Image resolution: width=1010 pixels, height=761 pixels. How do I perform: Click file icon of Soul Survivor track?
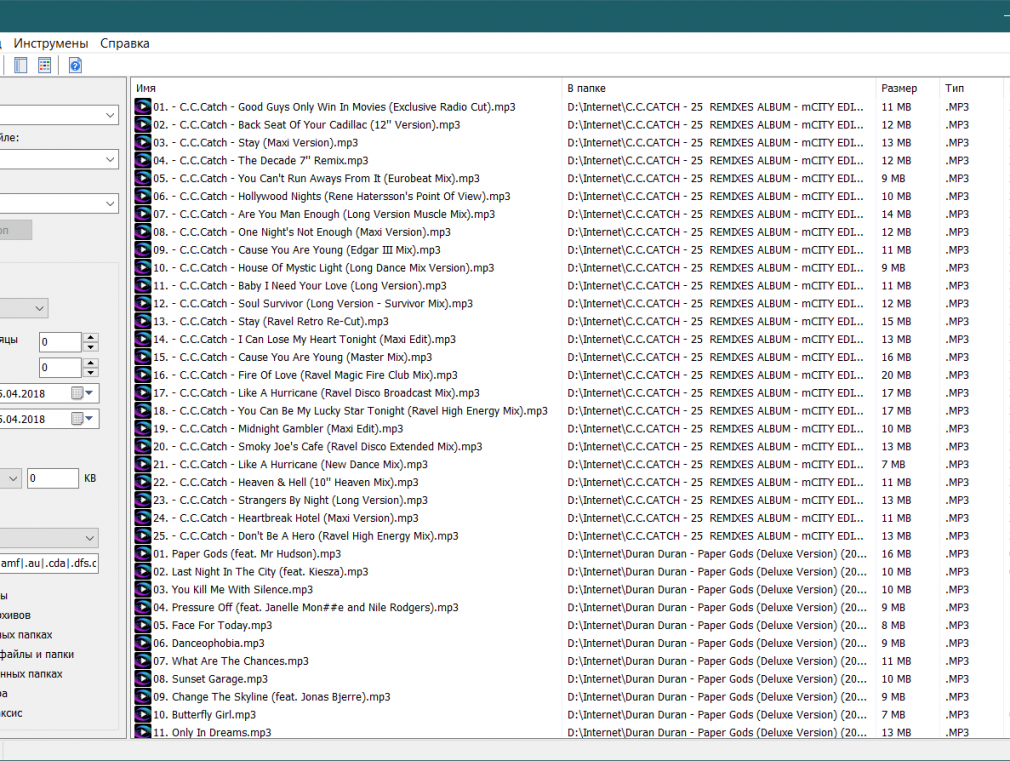(142, 303)
